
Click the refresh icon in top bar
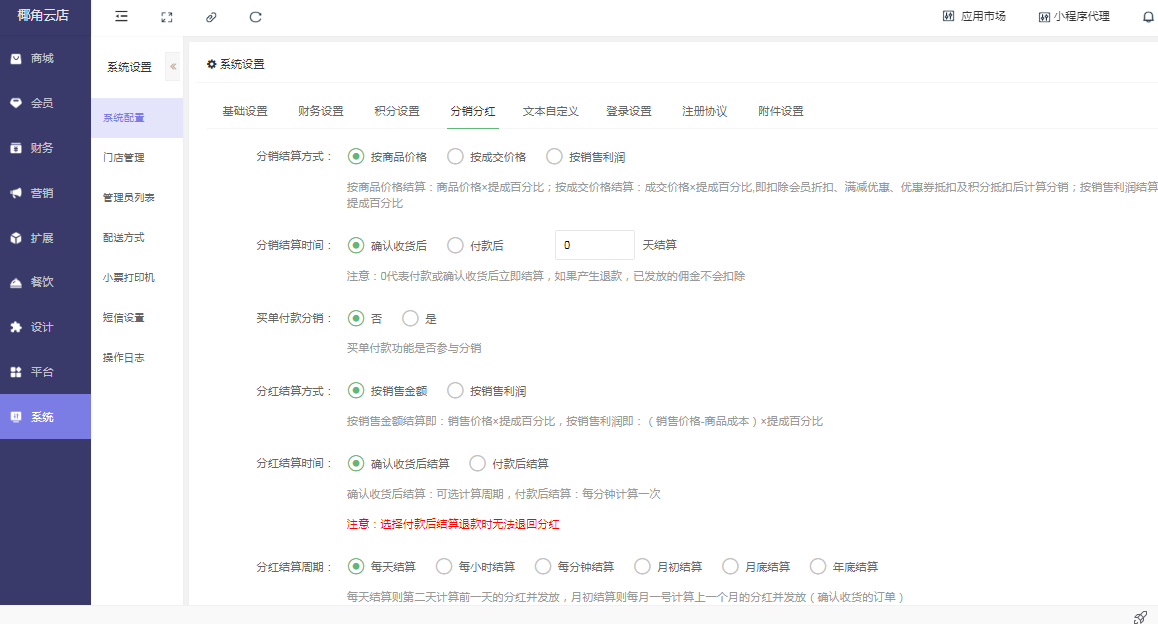pos(256,17)
